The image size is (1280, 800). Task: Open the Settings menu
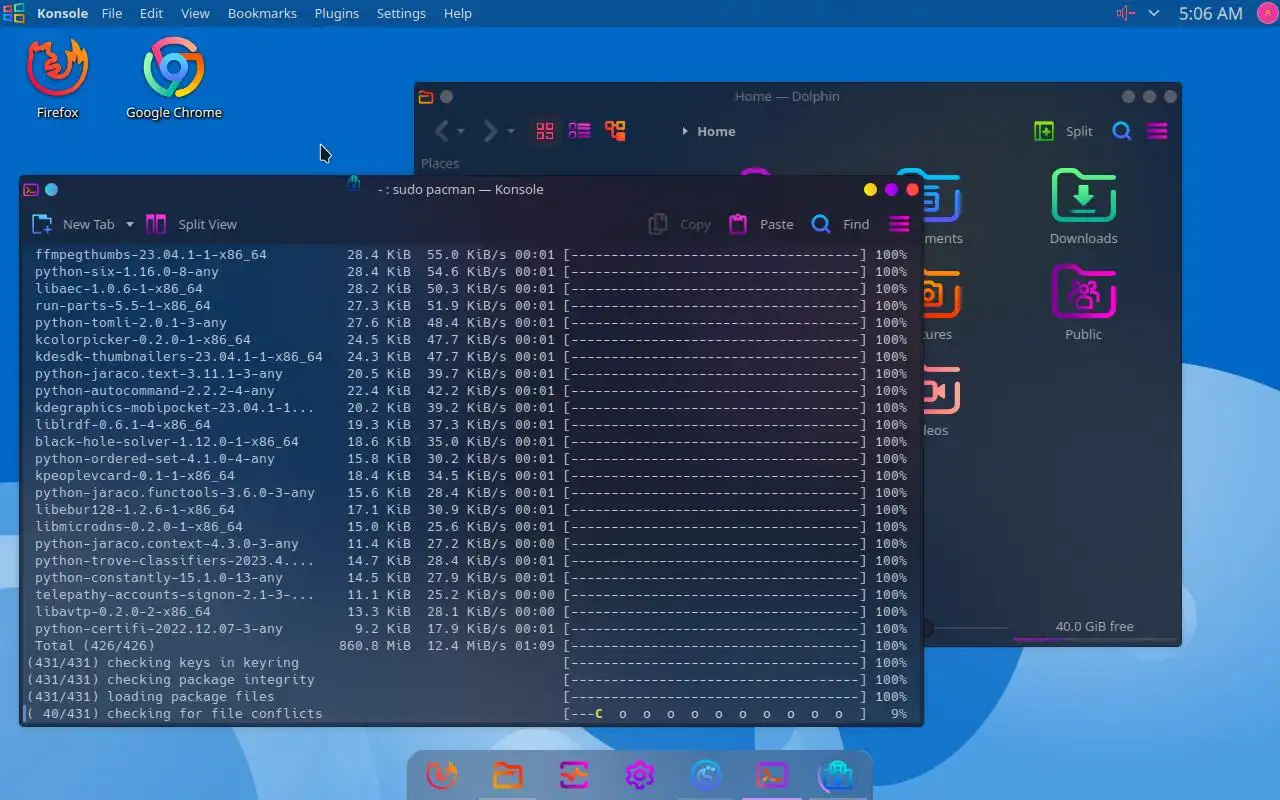coord(401,13)
